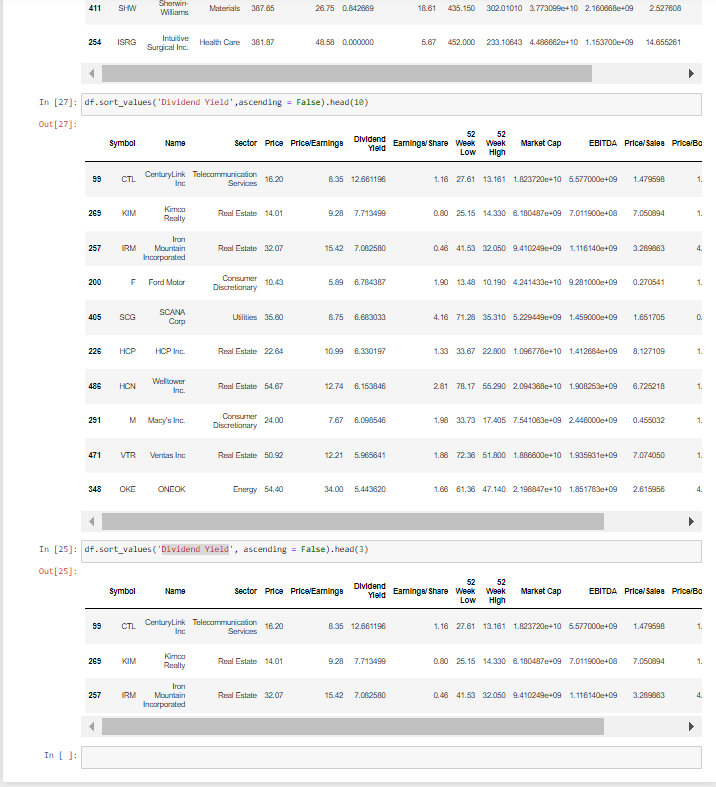Click 'Macy's Inc.' name cell
716x787 pixels.
coord(167,420)
